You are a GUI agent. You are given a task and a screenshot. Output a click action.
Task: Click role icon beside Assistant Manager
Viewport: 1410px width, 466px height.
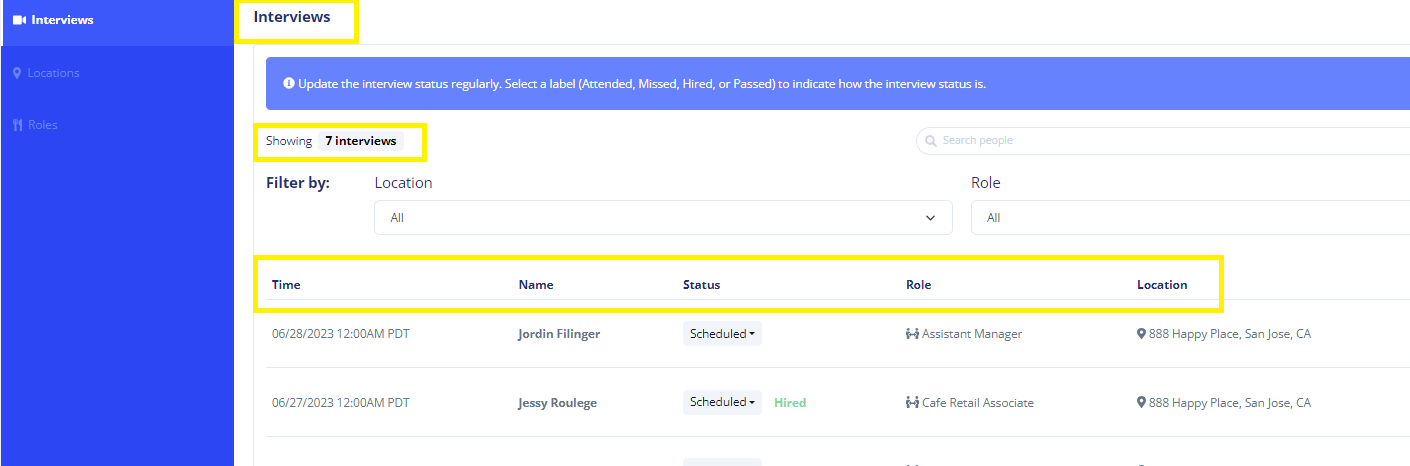point(911,334)
